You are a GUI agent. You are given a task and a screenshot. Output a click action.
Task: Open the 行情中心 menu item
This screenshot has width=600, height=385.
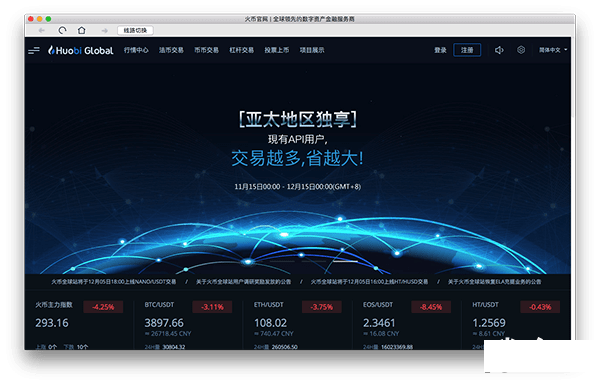[136, 50]
